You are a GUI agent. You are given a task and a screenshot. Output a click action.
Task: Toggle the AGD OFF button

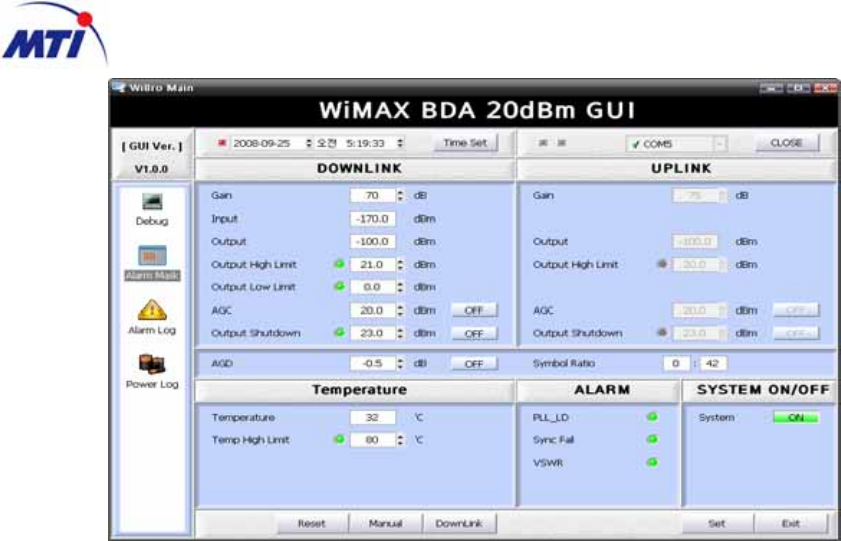(x=474, y=364)
